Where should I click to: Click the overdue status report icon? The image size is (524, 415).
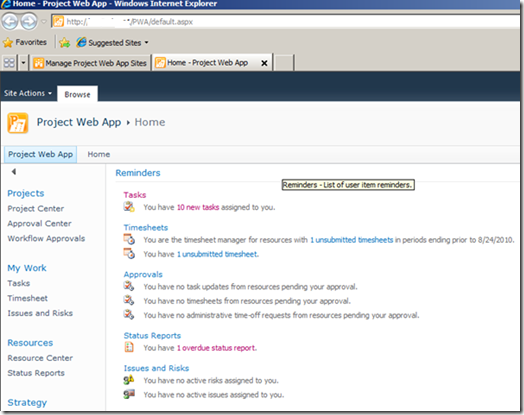click(x=129, y=348)
